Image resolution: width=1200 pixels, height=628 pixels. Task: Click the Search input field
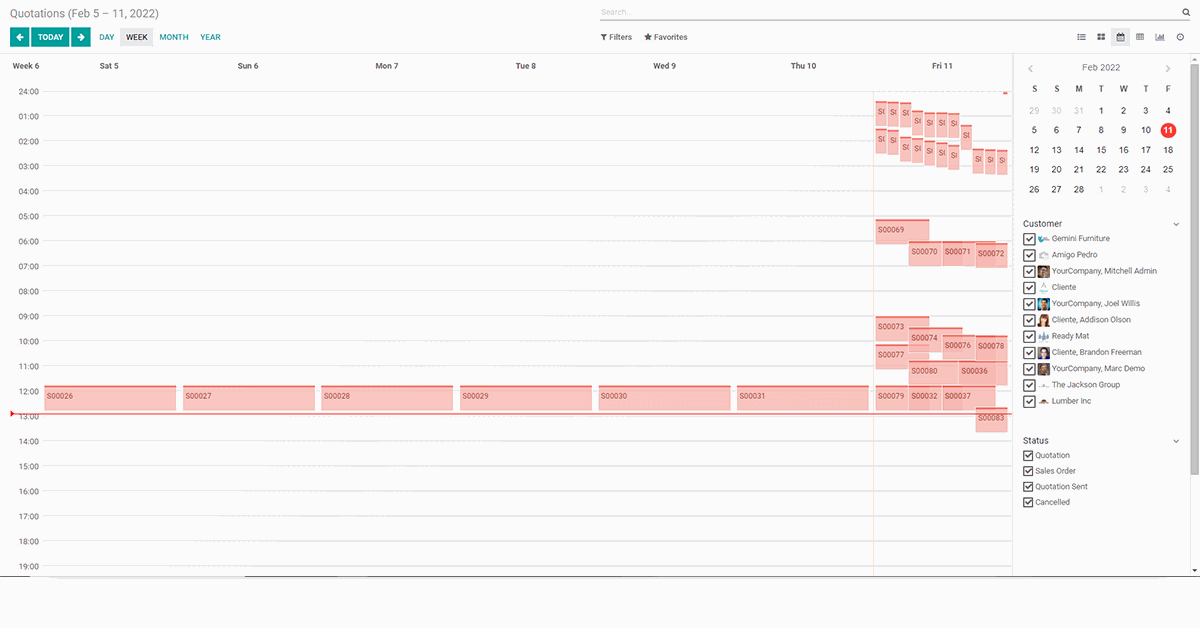pos(888,13)
